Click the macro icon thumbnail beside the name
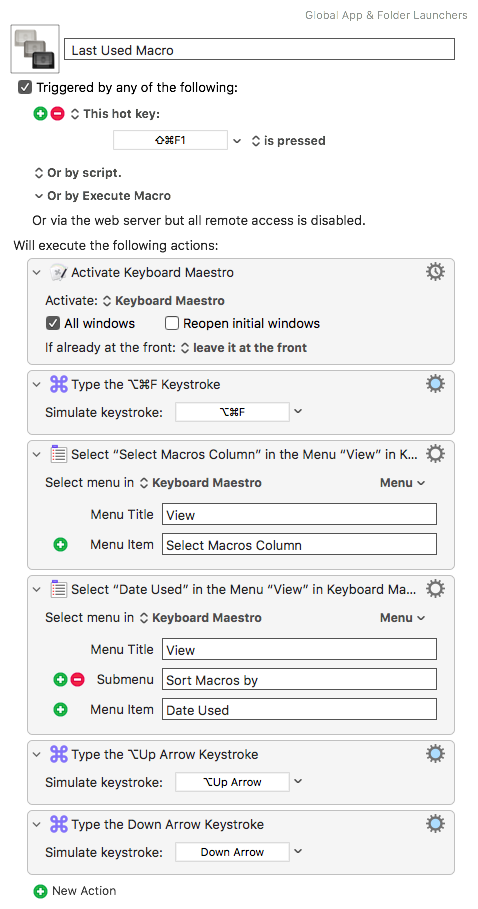Viewport: 478px width, 909px height. [35, 49]
